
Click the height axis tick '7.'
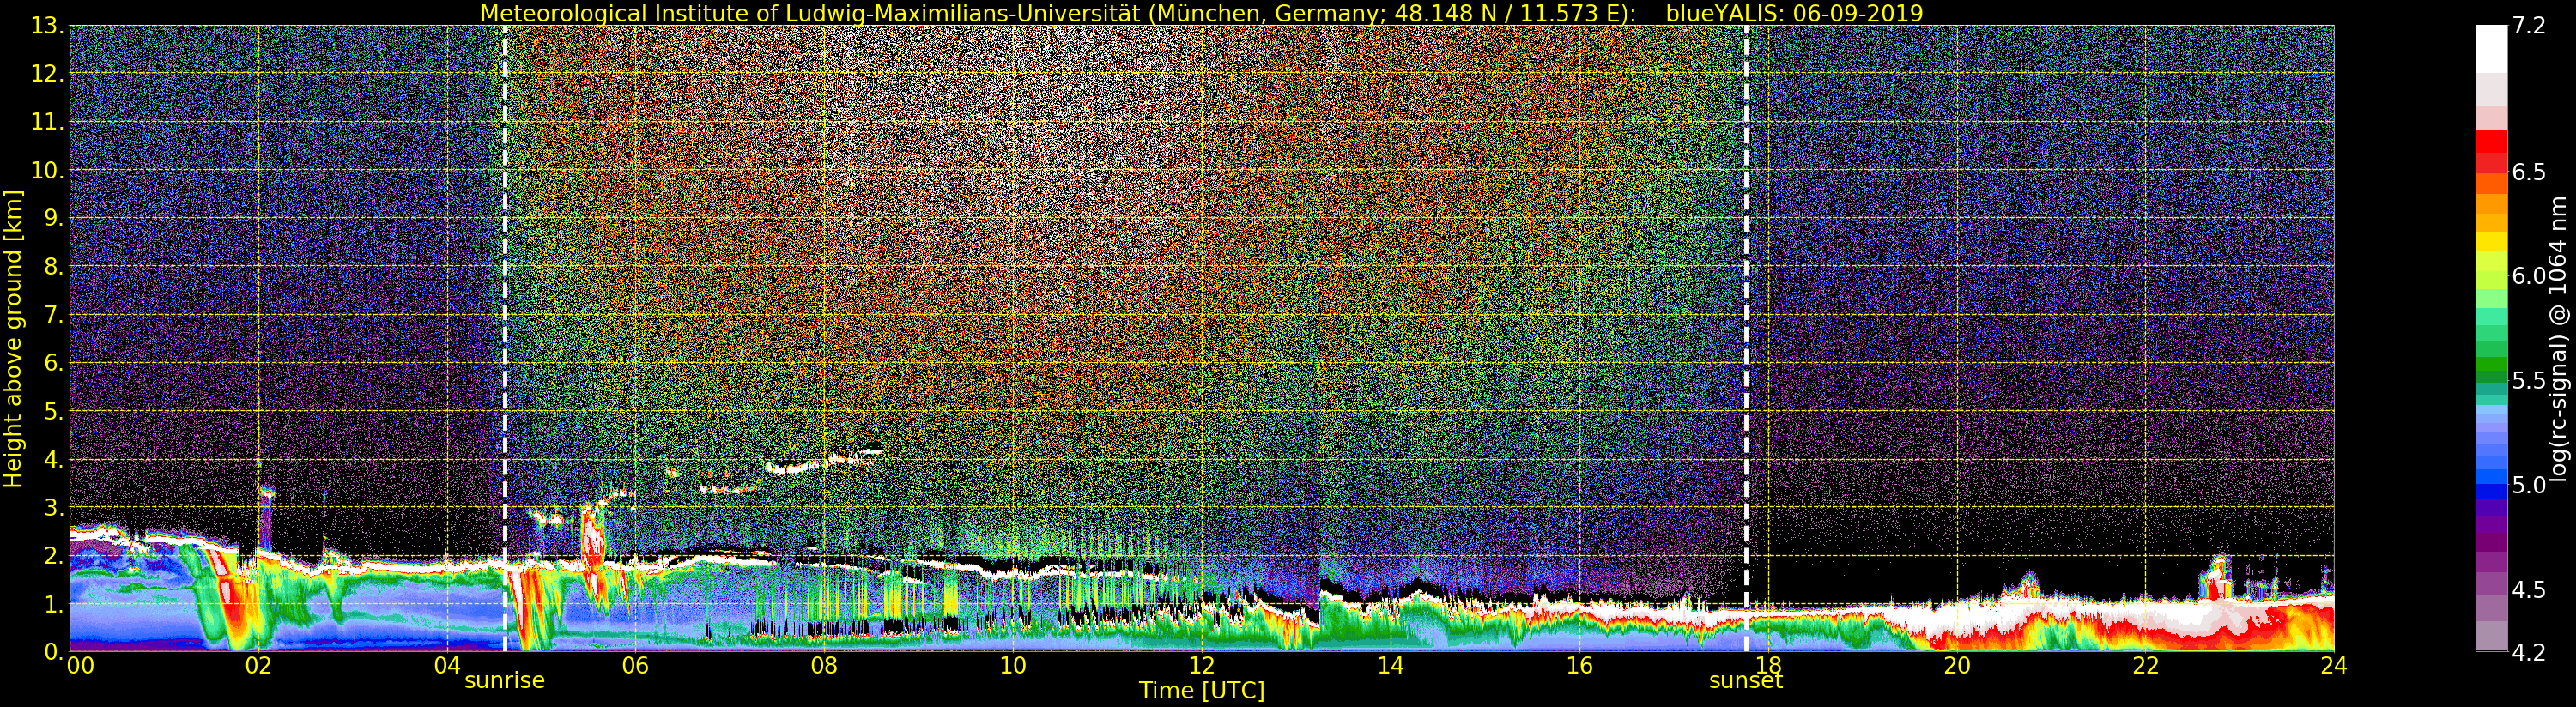pos(53,315)
